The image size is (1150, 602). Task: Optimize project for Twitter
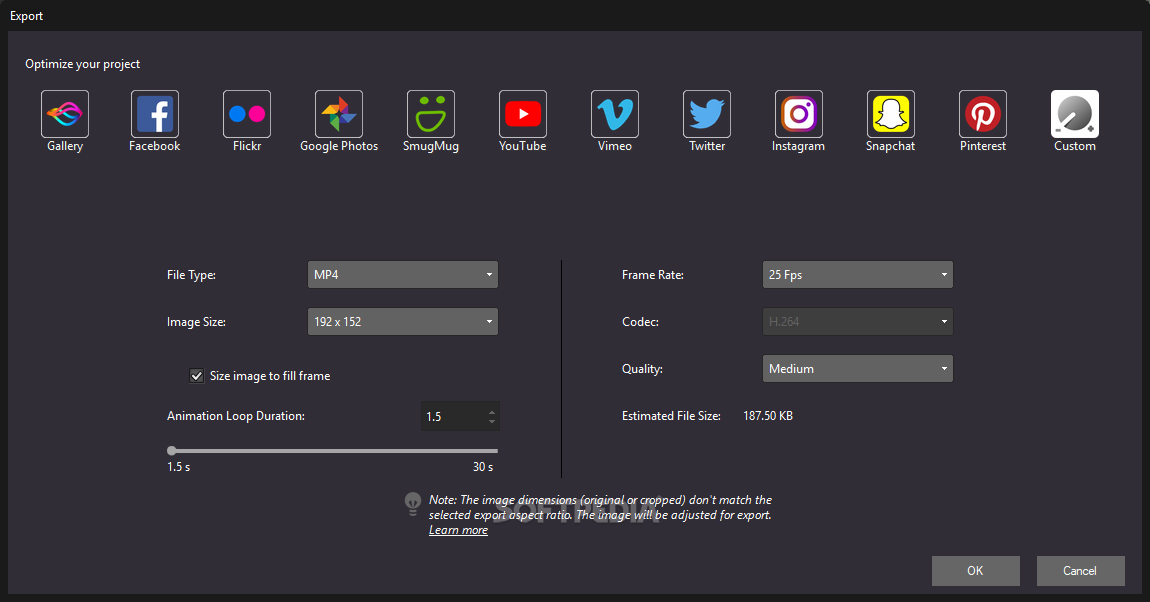pos(707,114)
